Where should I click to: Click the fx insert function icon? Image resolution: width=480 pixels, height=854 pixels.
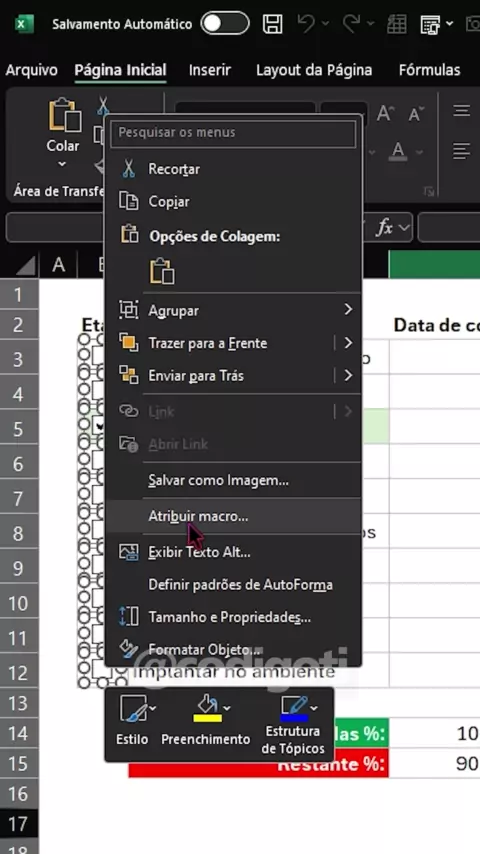(385, 228)
